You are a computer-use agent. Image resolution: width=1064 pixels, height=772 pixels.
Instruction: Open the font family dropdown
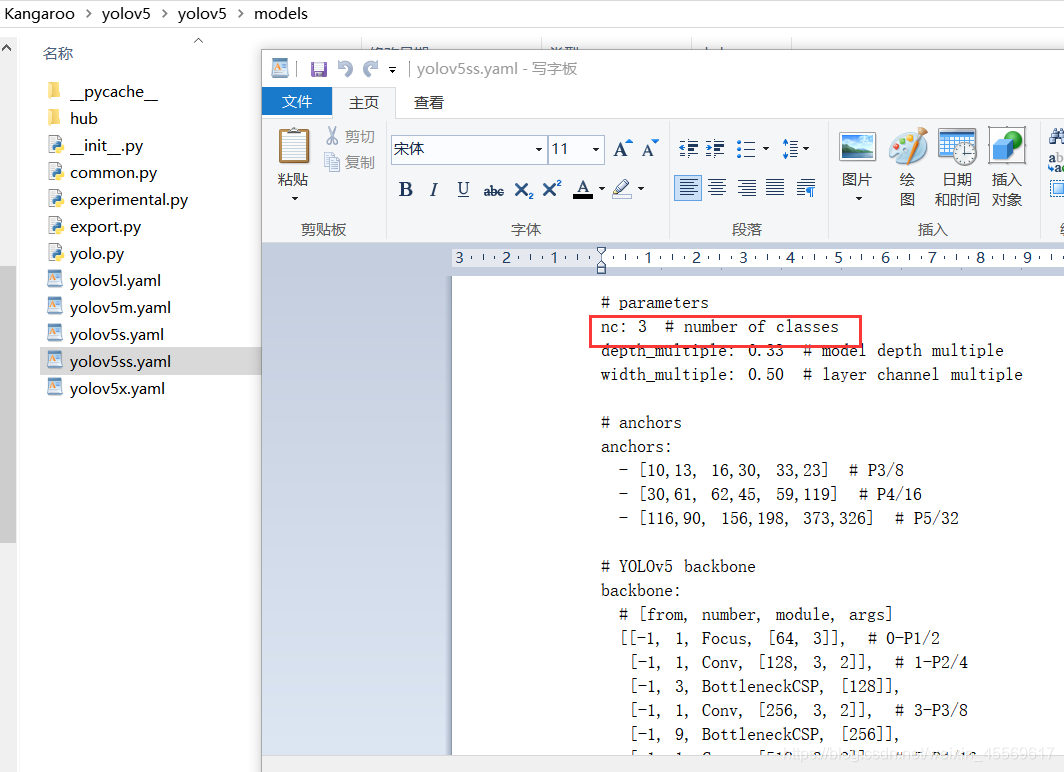539,150
